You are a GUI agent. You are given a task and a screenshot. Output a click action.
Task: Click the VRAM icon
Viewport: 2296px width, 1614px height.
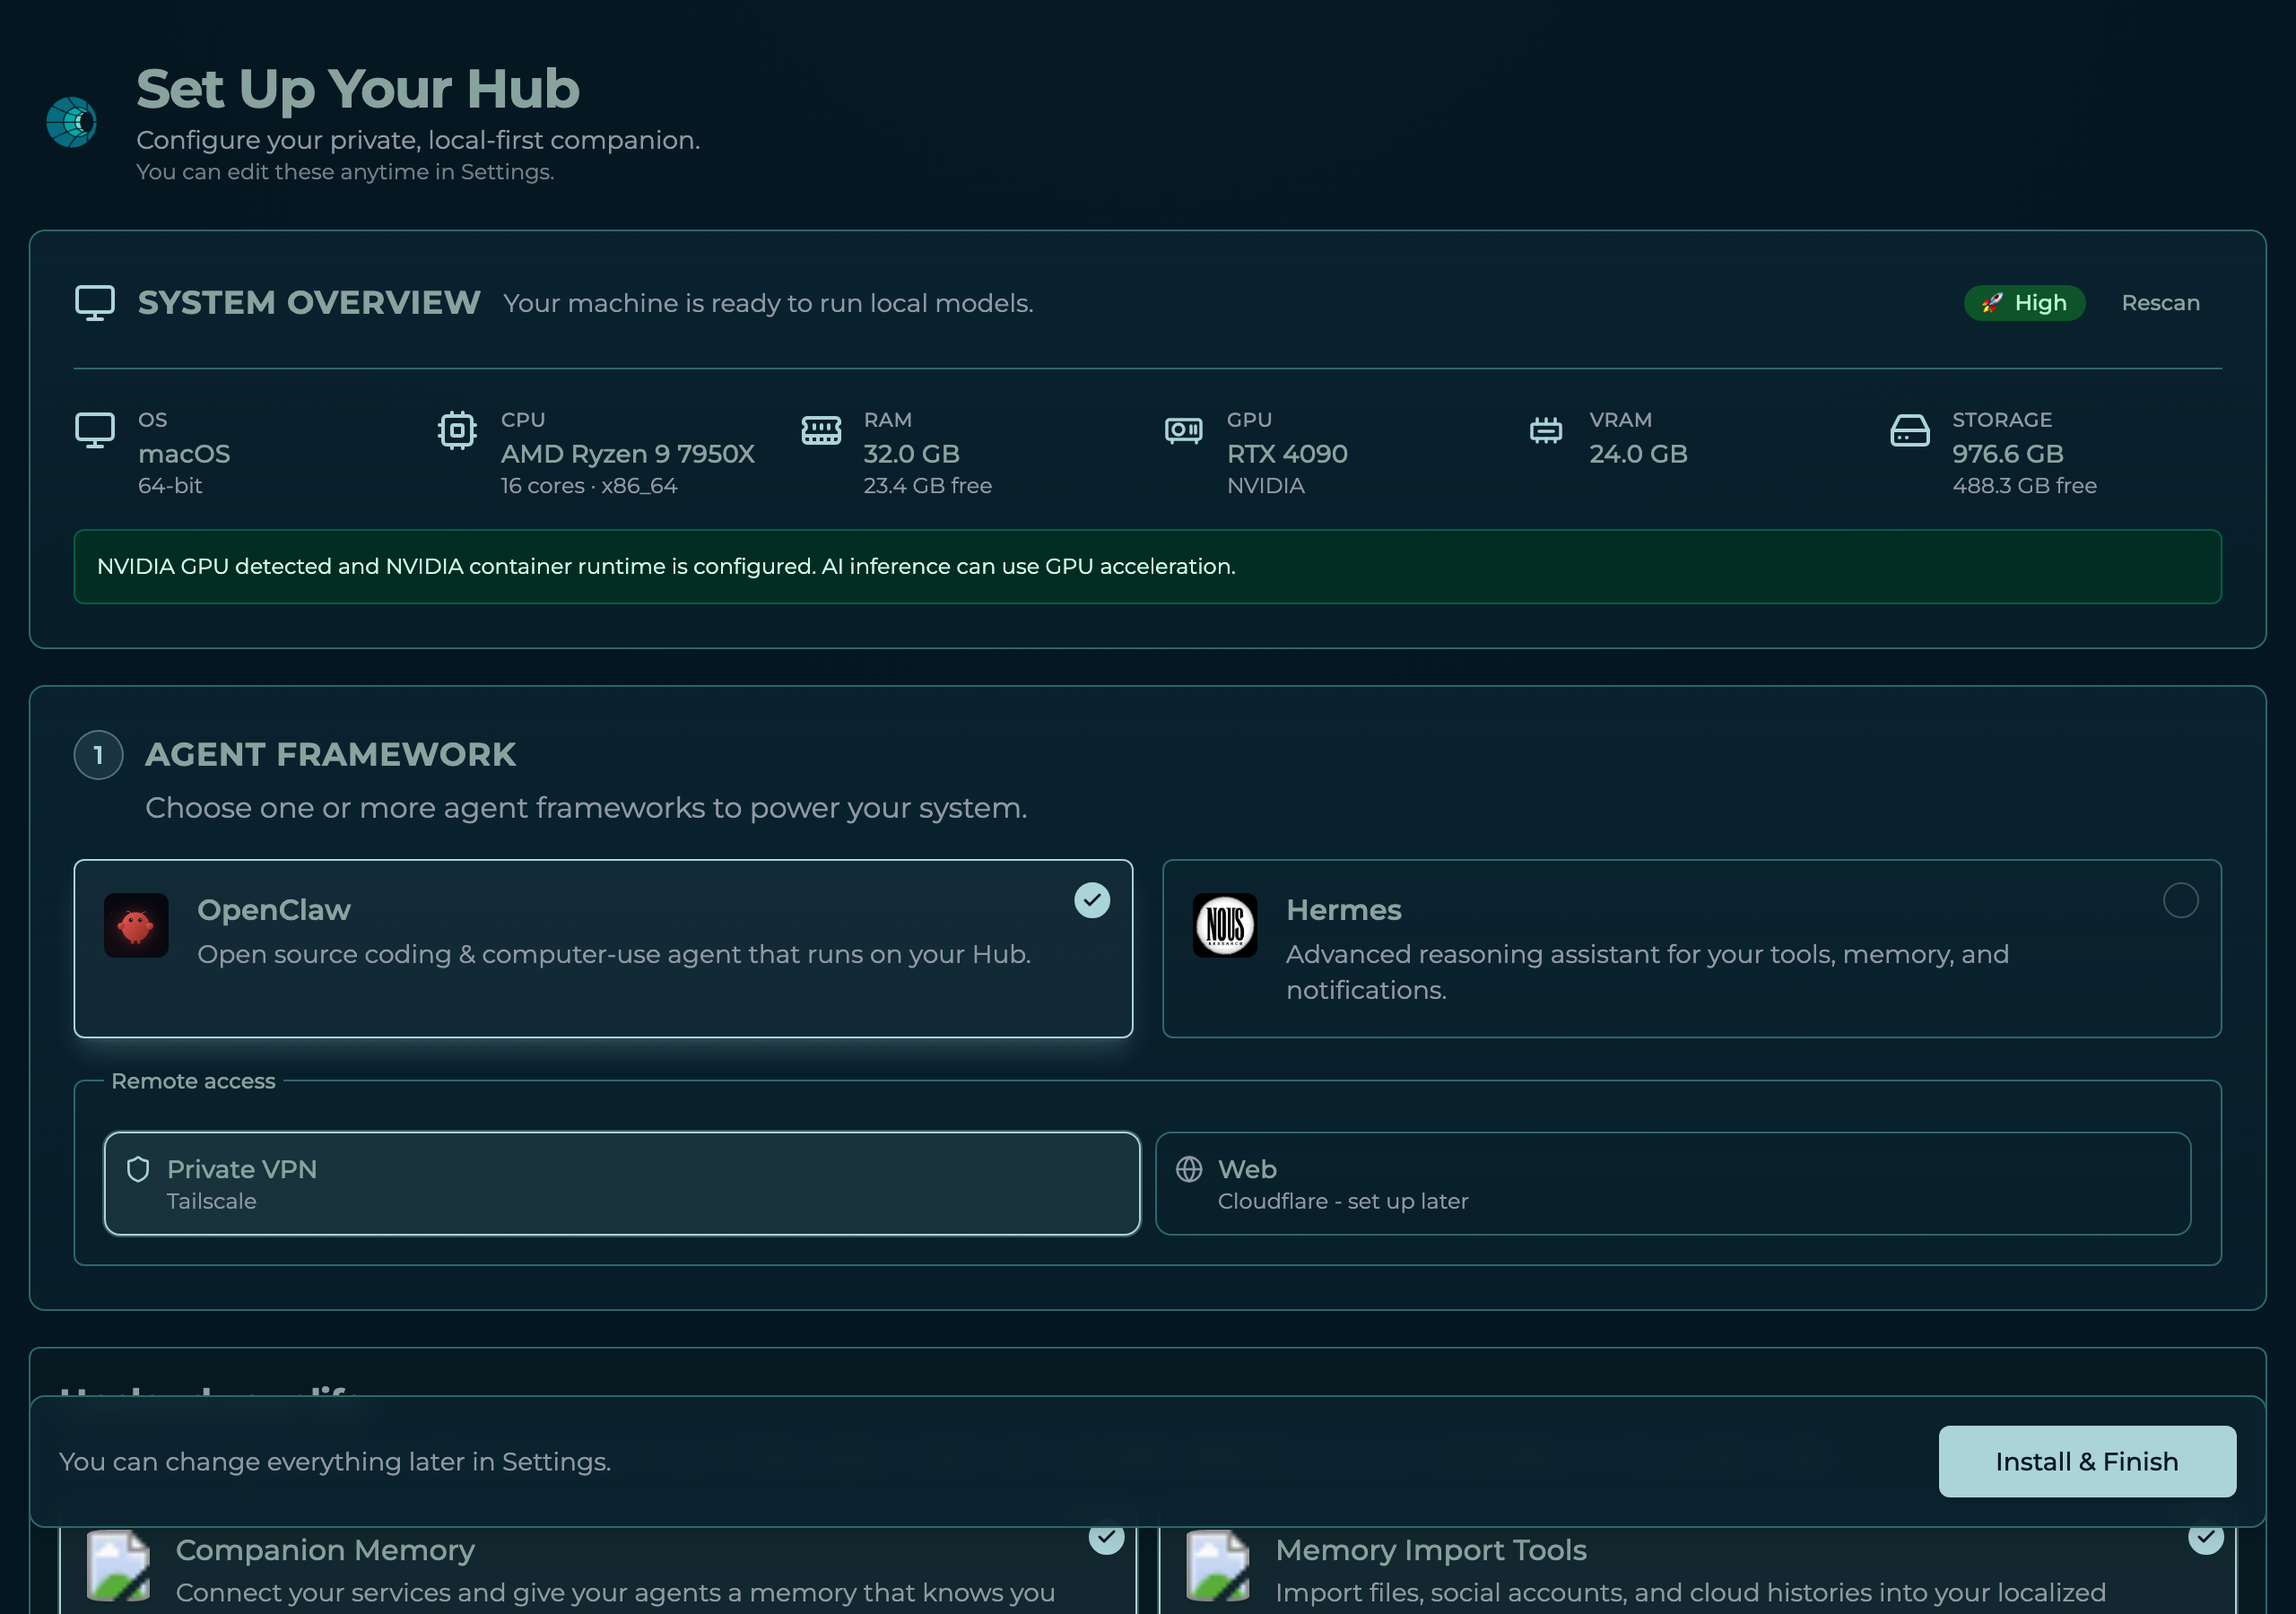pyautogui.click(x=1546, y=430)
